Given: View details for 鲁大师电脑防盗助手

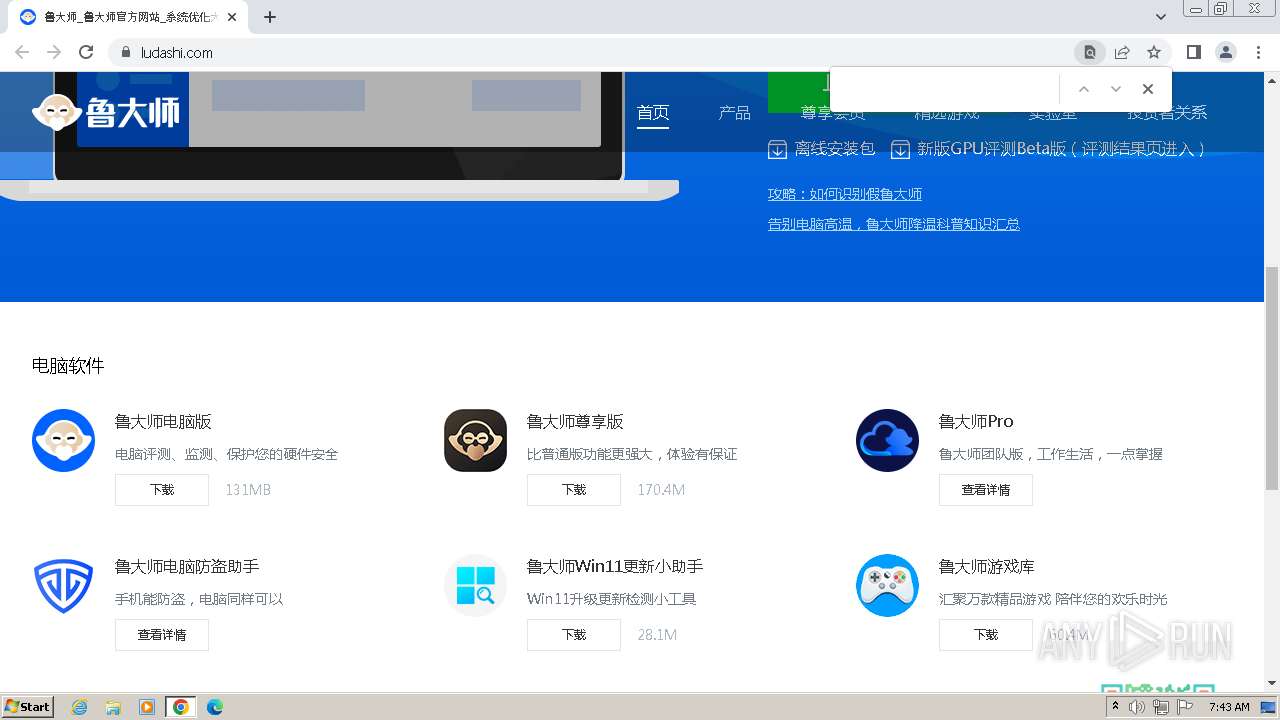Looking at the screenshot, I should pyautogui.click(x=162, y=635).
